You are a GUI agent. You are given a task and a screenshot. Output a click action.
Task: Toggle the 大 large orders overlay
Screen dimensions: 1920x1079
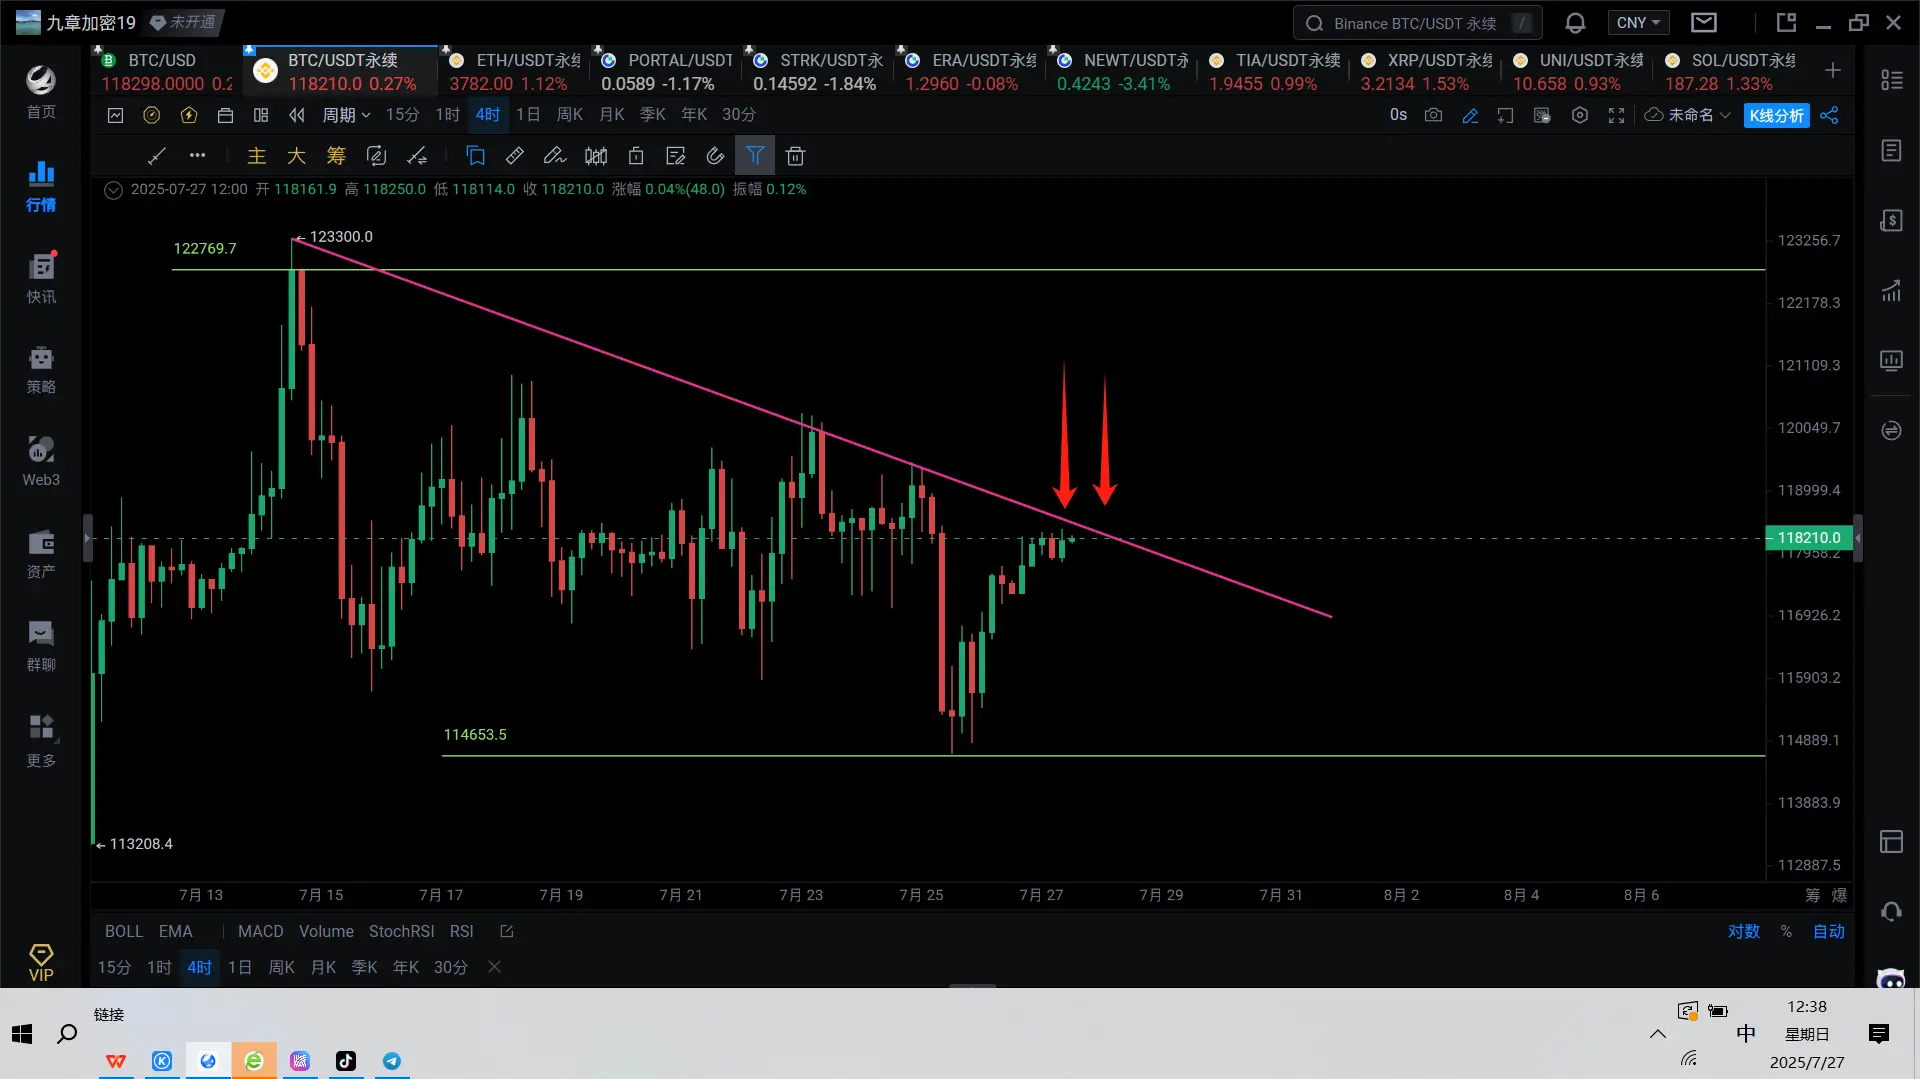click(x=296, y=156)
